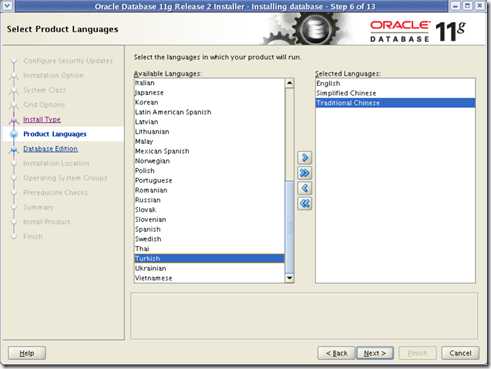Maximize the installer window
The image size is (491, 369).
[x=467, y=5]
